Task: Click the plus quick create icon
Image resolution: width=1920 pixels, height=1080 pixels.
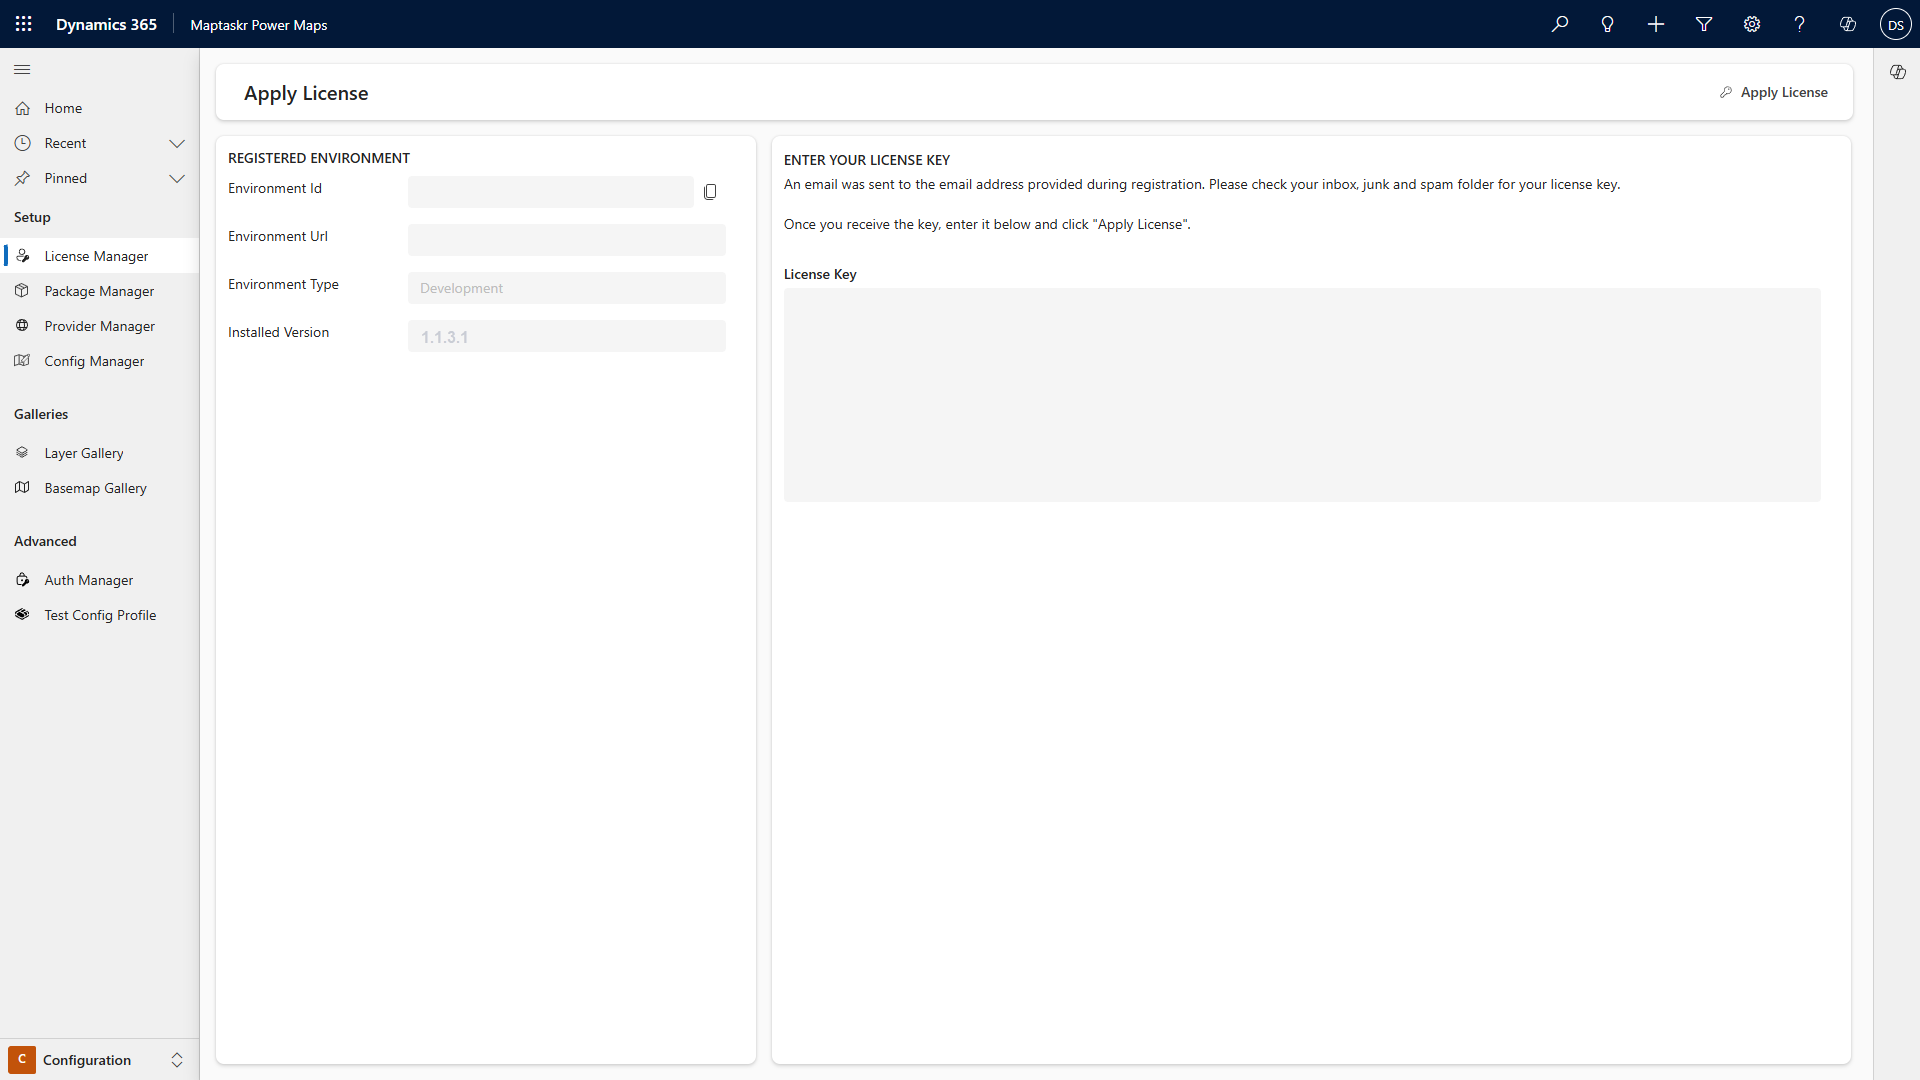Action: (1656, 24)
